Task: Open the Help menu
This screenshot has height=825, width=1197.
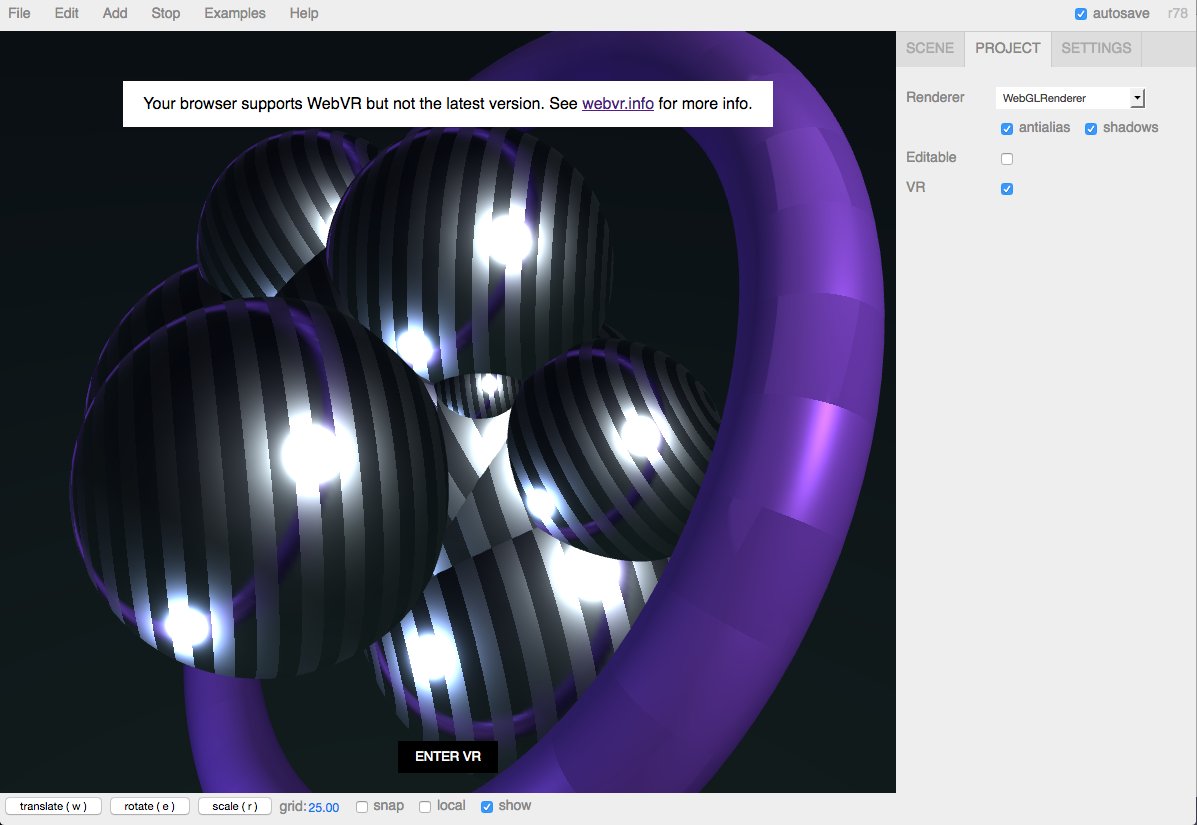Action: pyautogui.click(x=304, y=13)
